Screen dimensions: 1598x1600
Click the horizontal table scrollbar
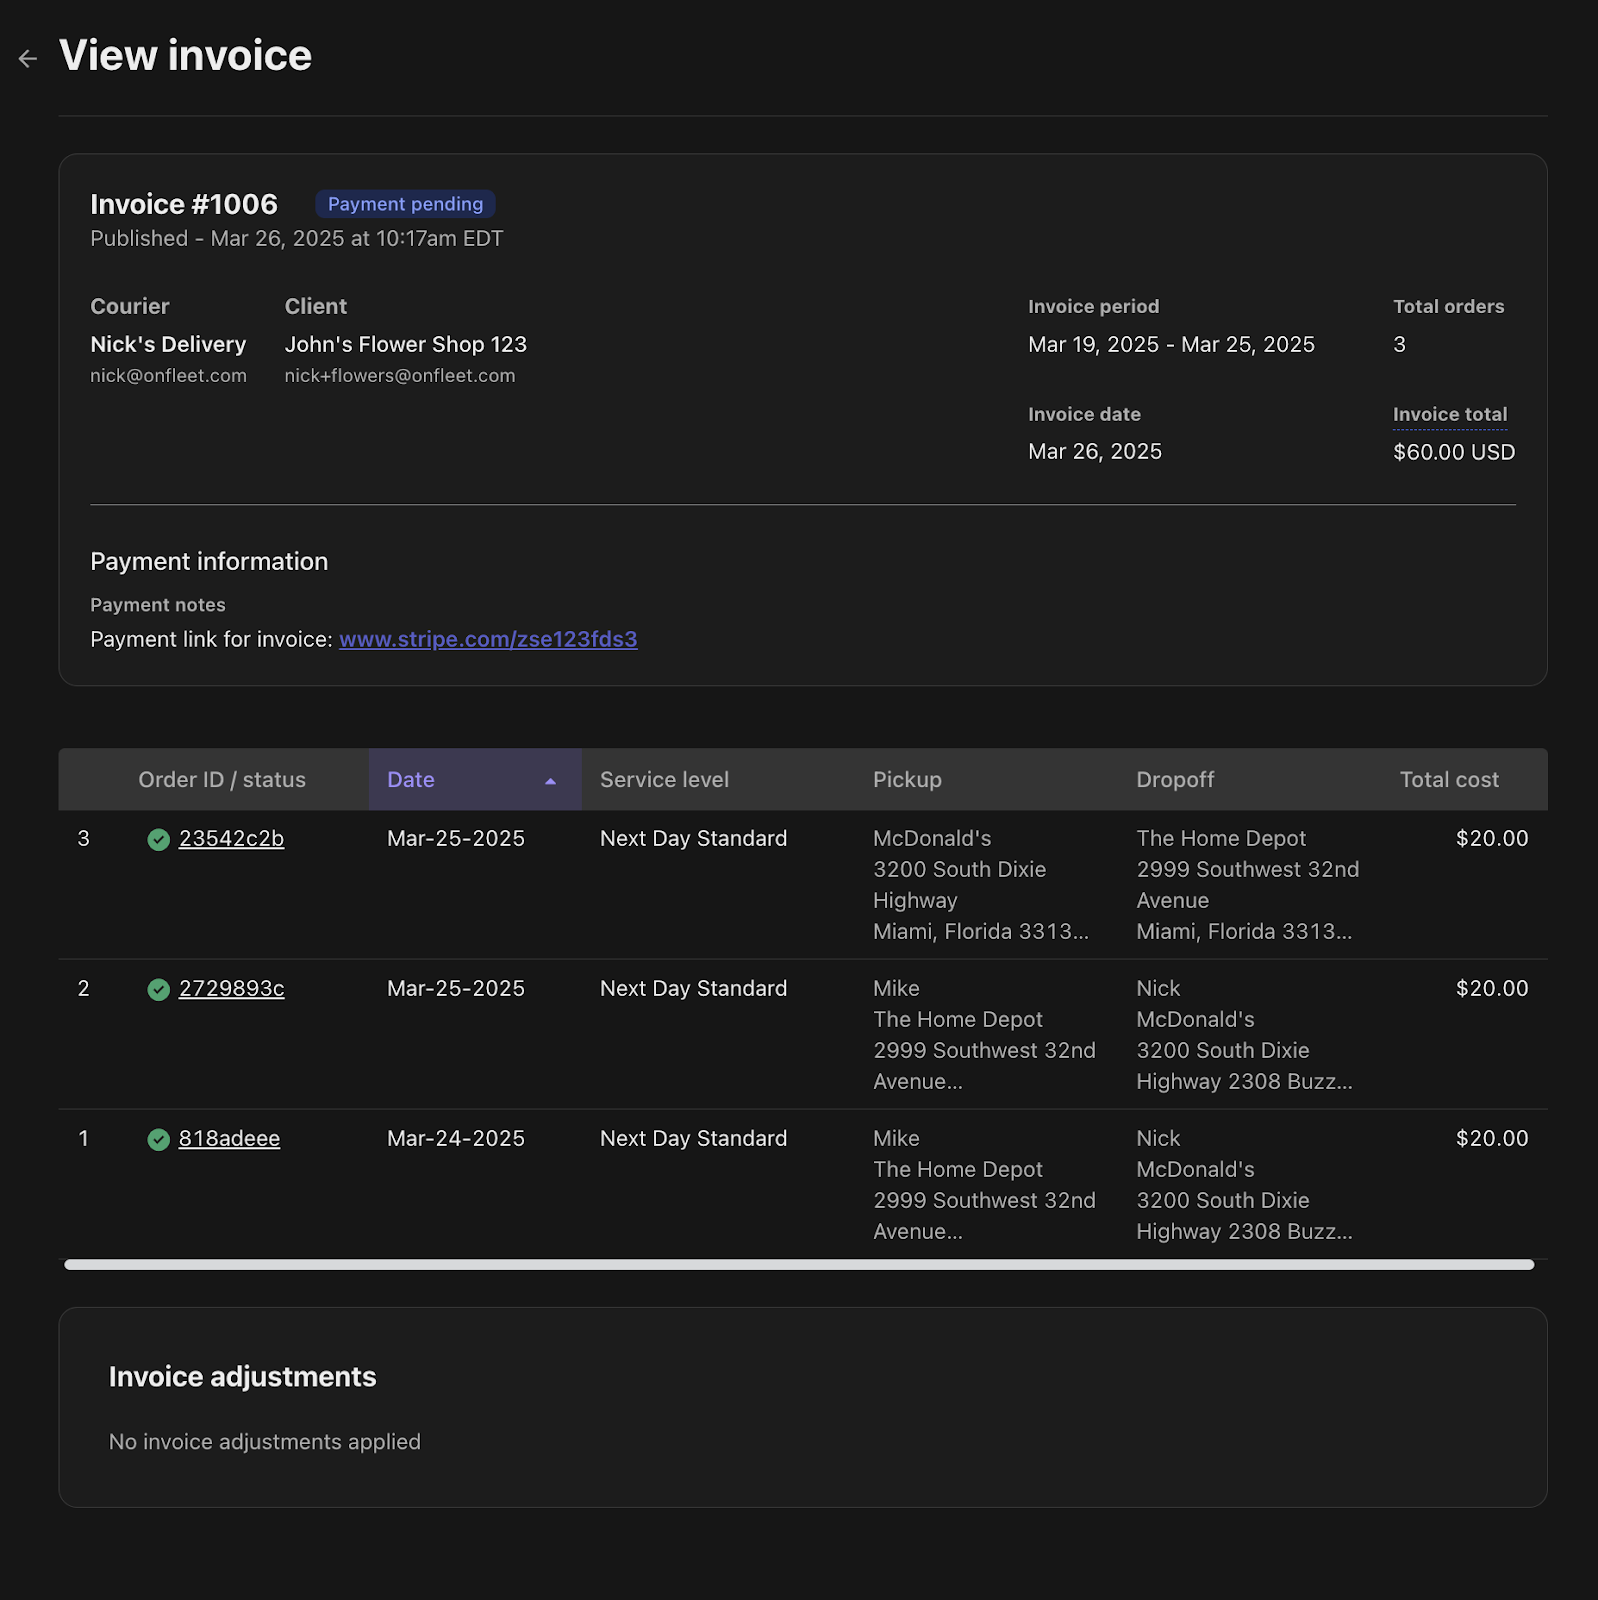799,1265
